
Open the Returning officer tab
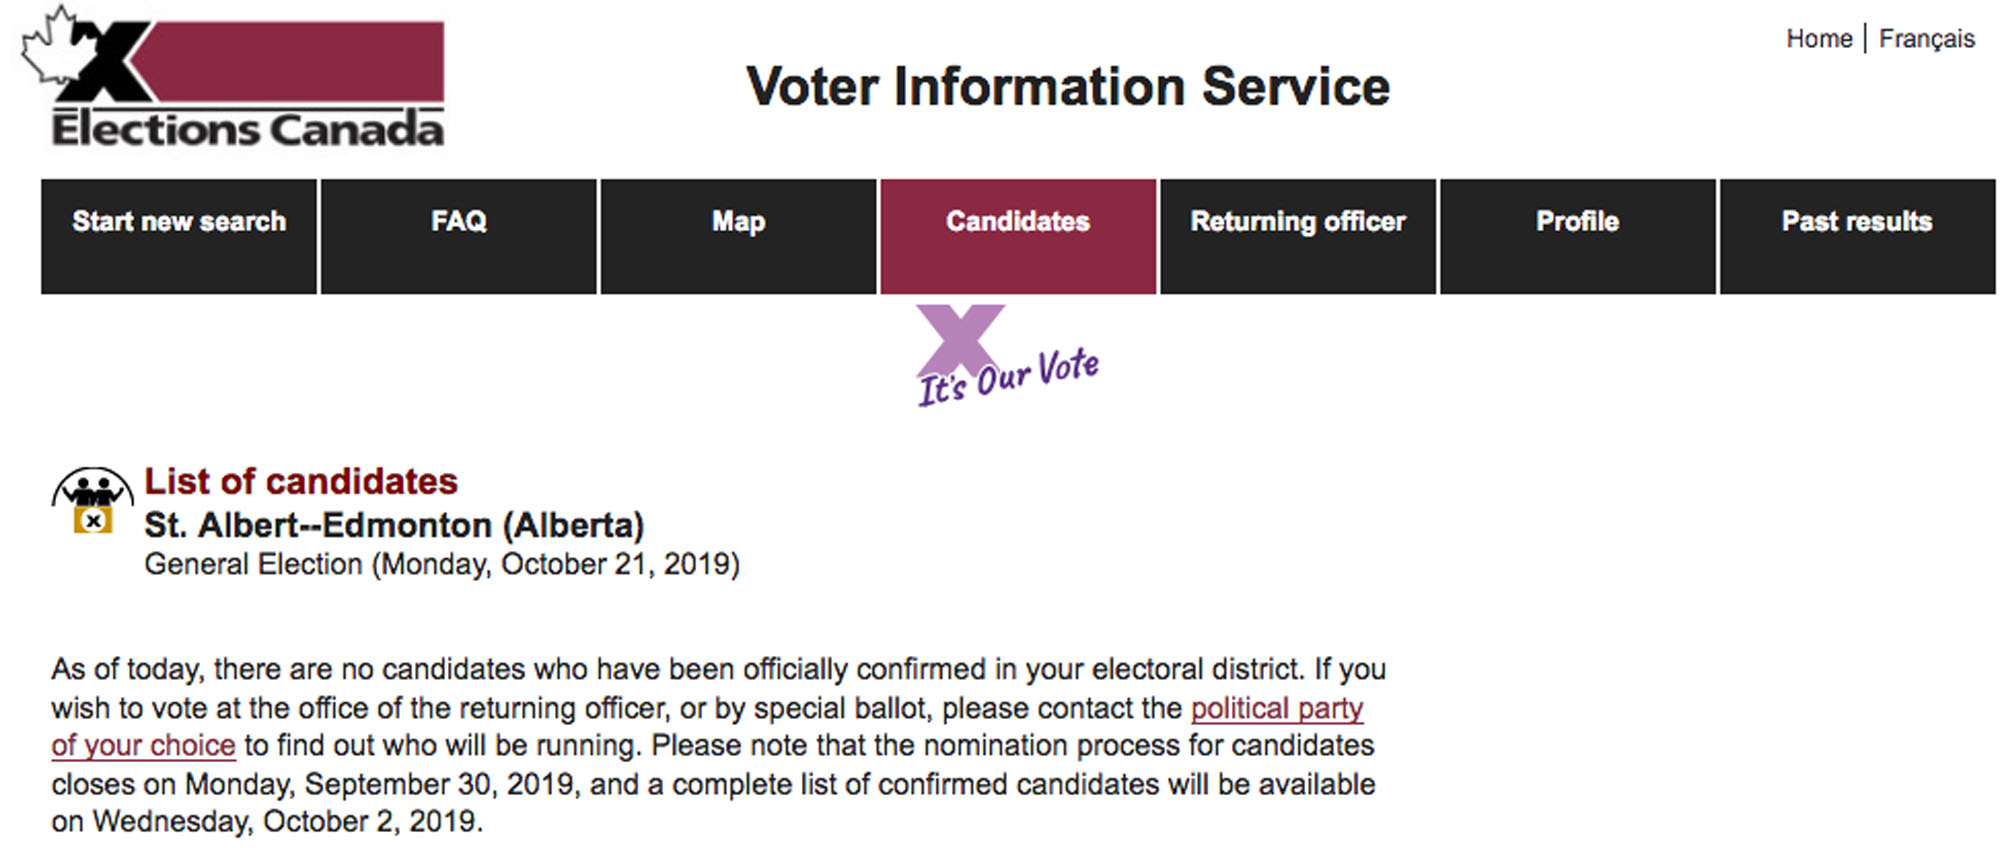tap(1298, 237)
